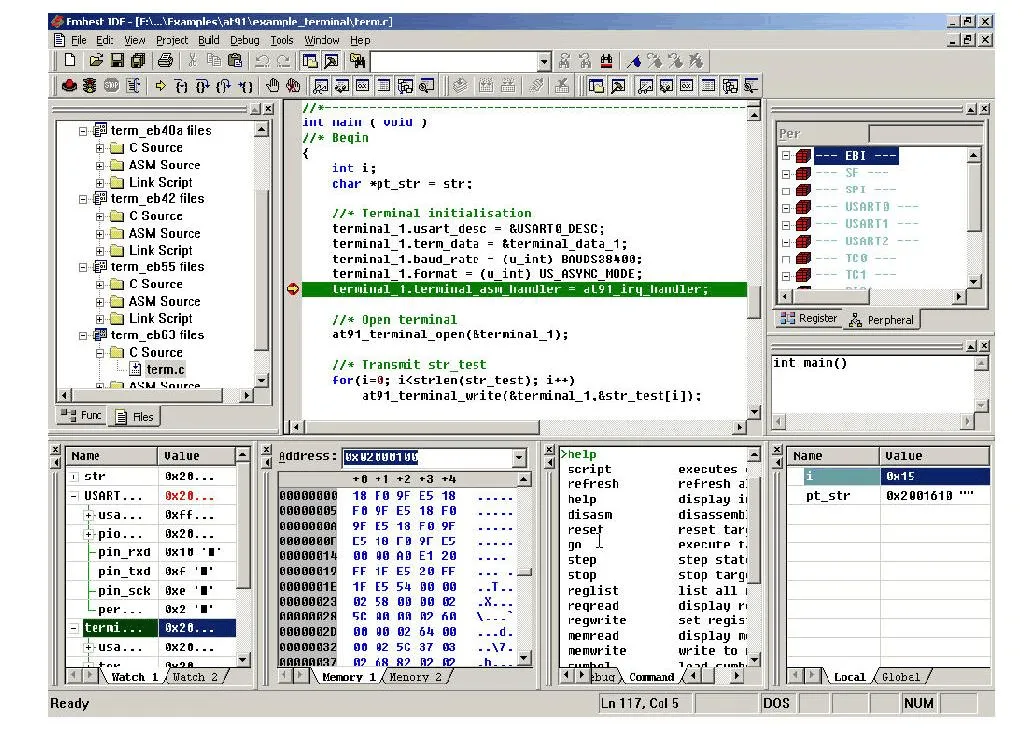Click the Address input field in Memory panel
The width and height of the screenshot is (1029, 732).
[x=427, y=457]
